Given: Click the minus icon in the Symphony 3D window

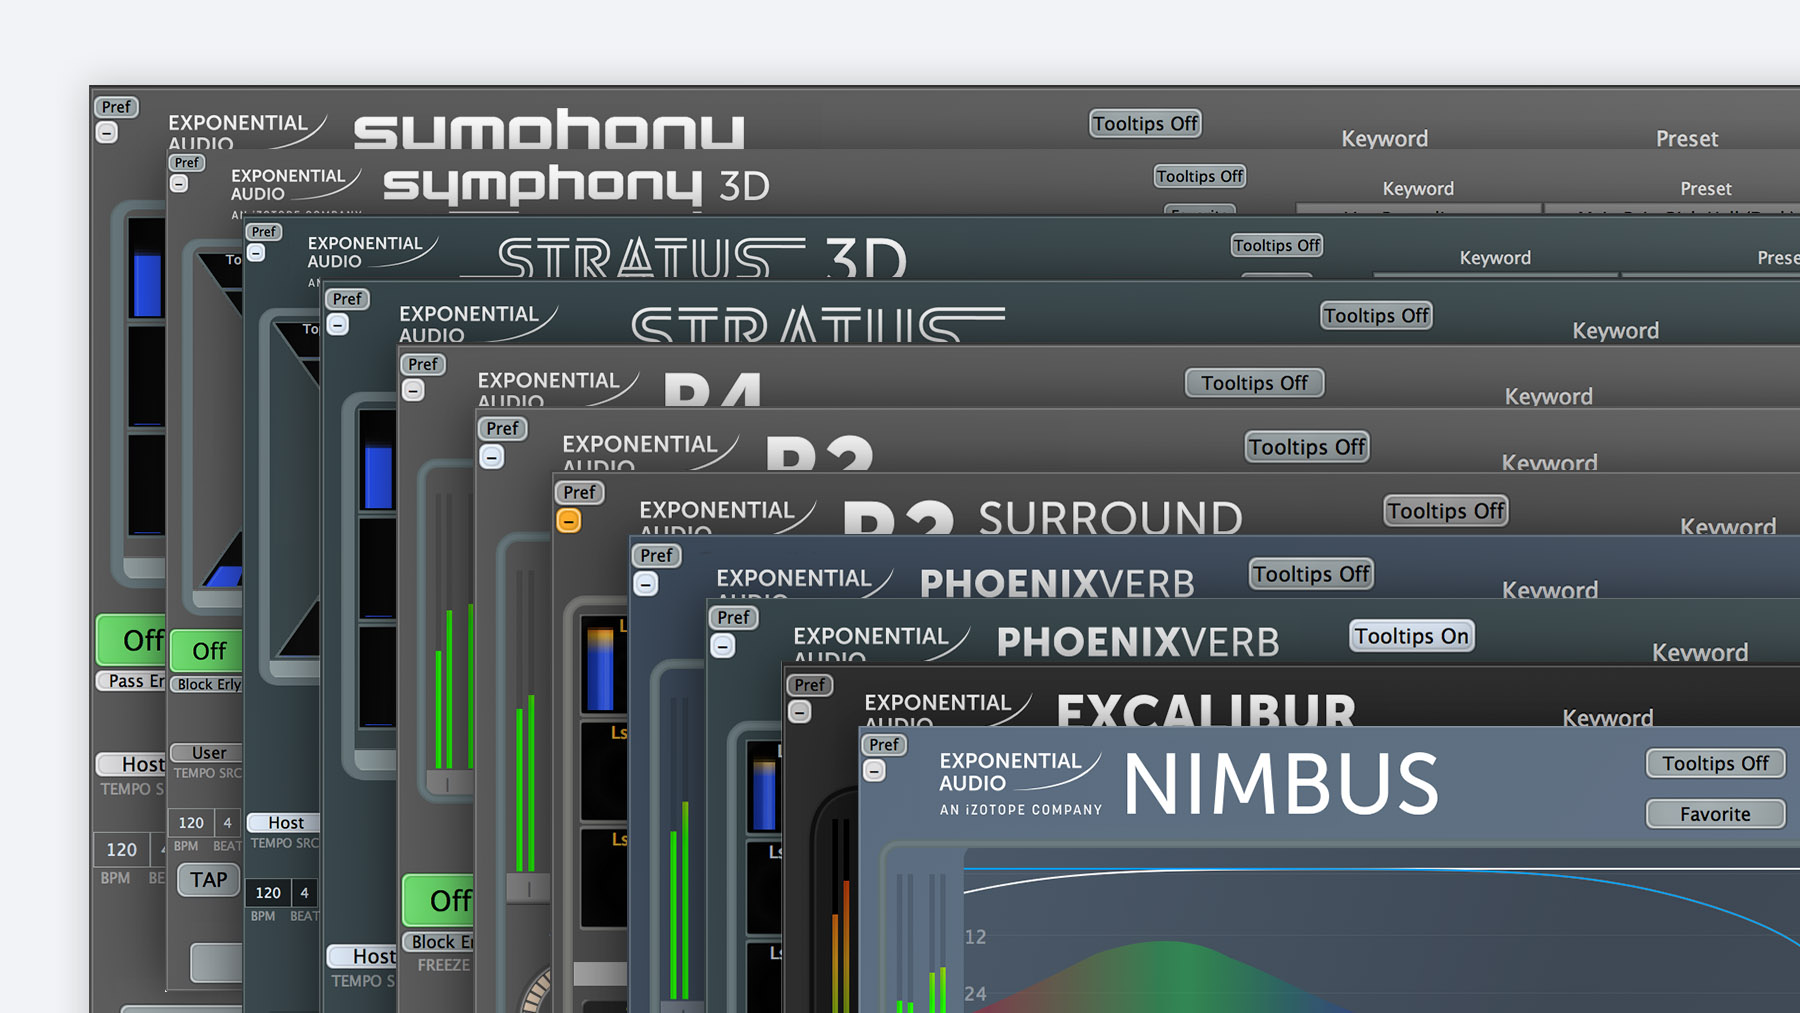Looking at the screenshot, I should tap(179, 184).
